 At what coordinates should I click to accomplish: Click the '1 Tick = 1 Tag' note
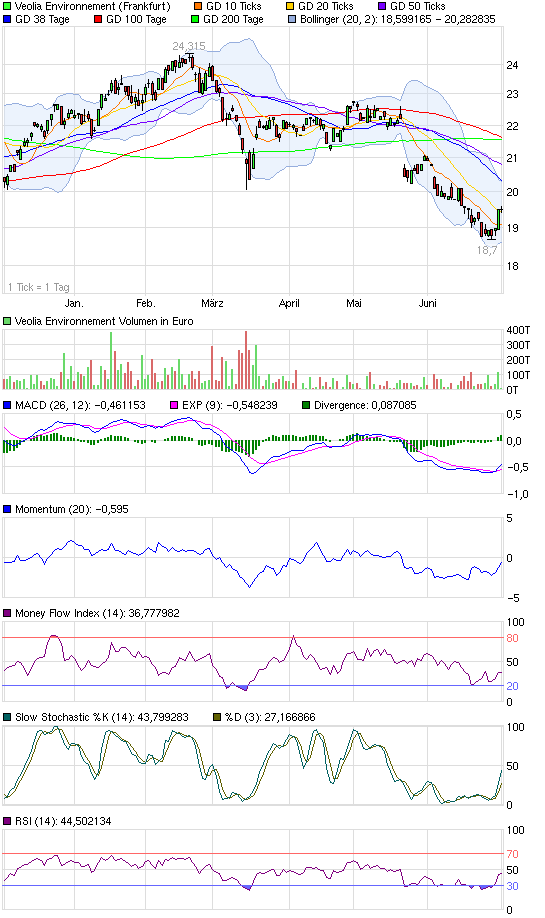point(39,287)
